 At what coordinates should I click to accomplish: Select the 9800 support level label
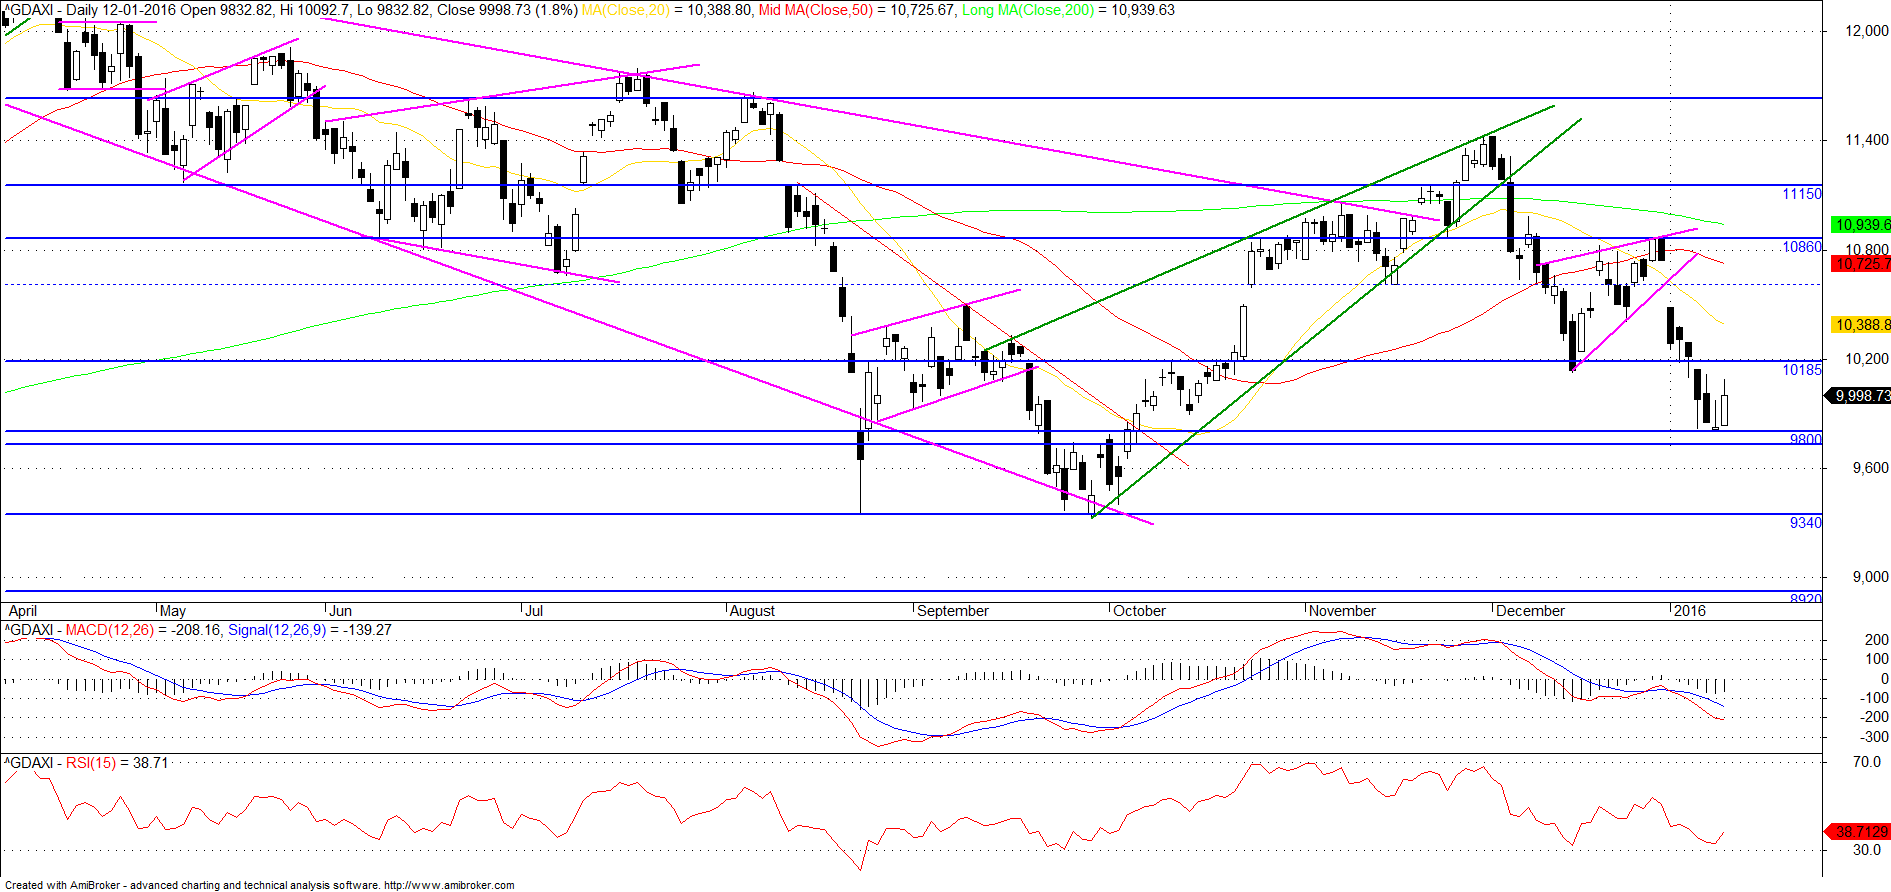click(x=1806, y=439)
